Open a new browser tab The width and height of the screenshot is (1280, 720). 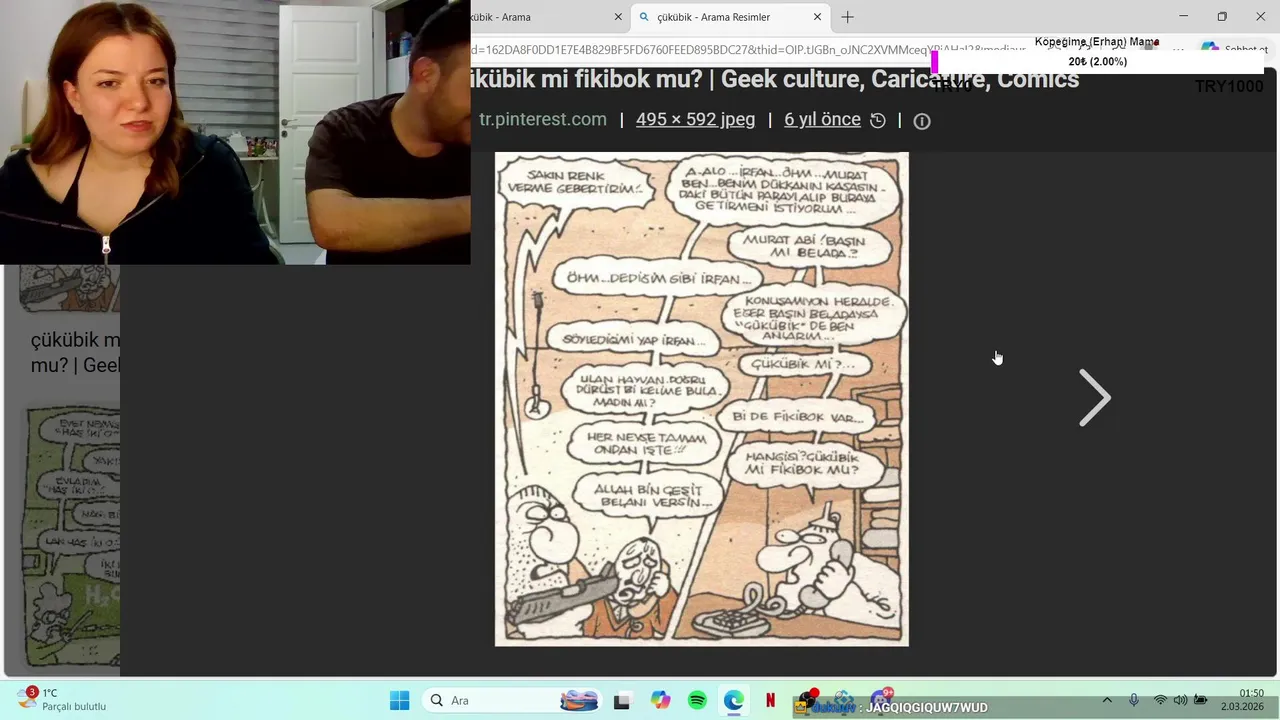click(847, 17)
